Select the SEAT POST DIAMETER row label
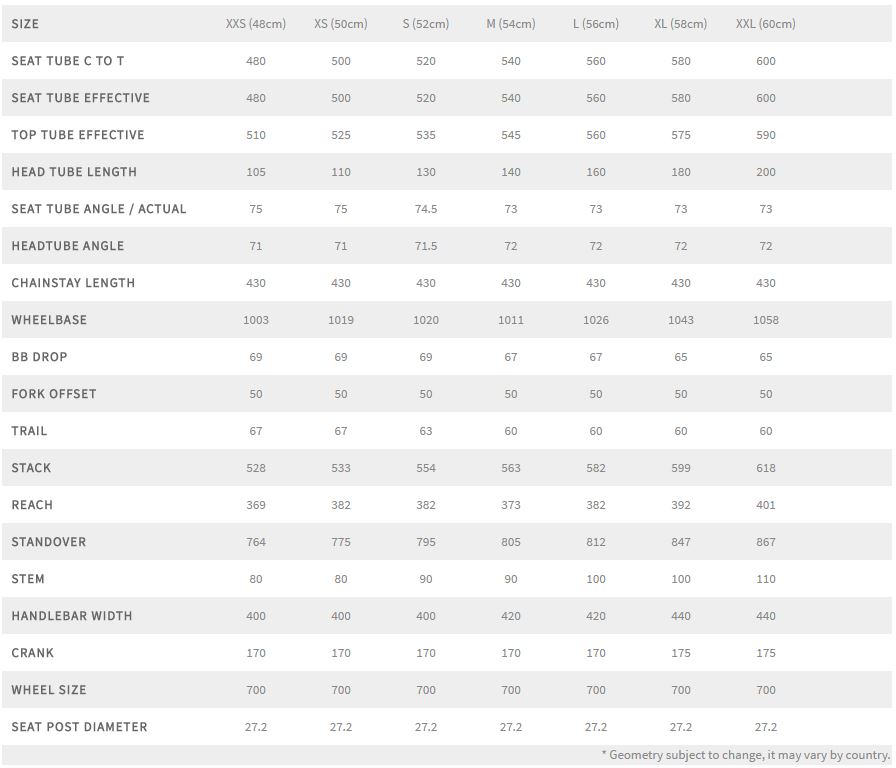 (79, 727)
